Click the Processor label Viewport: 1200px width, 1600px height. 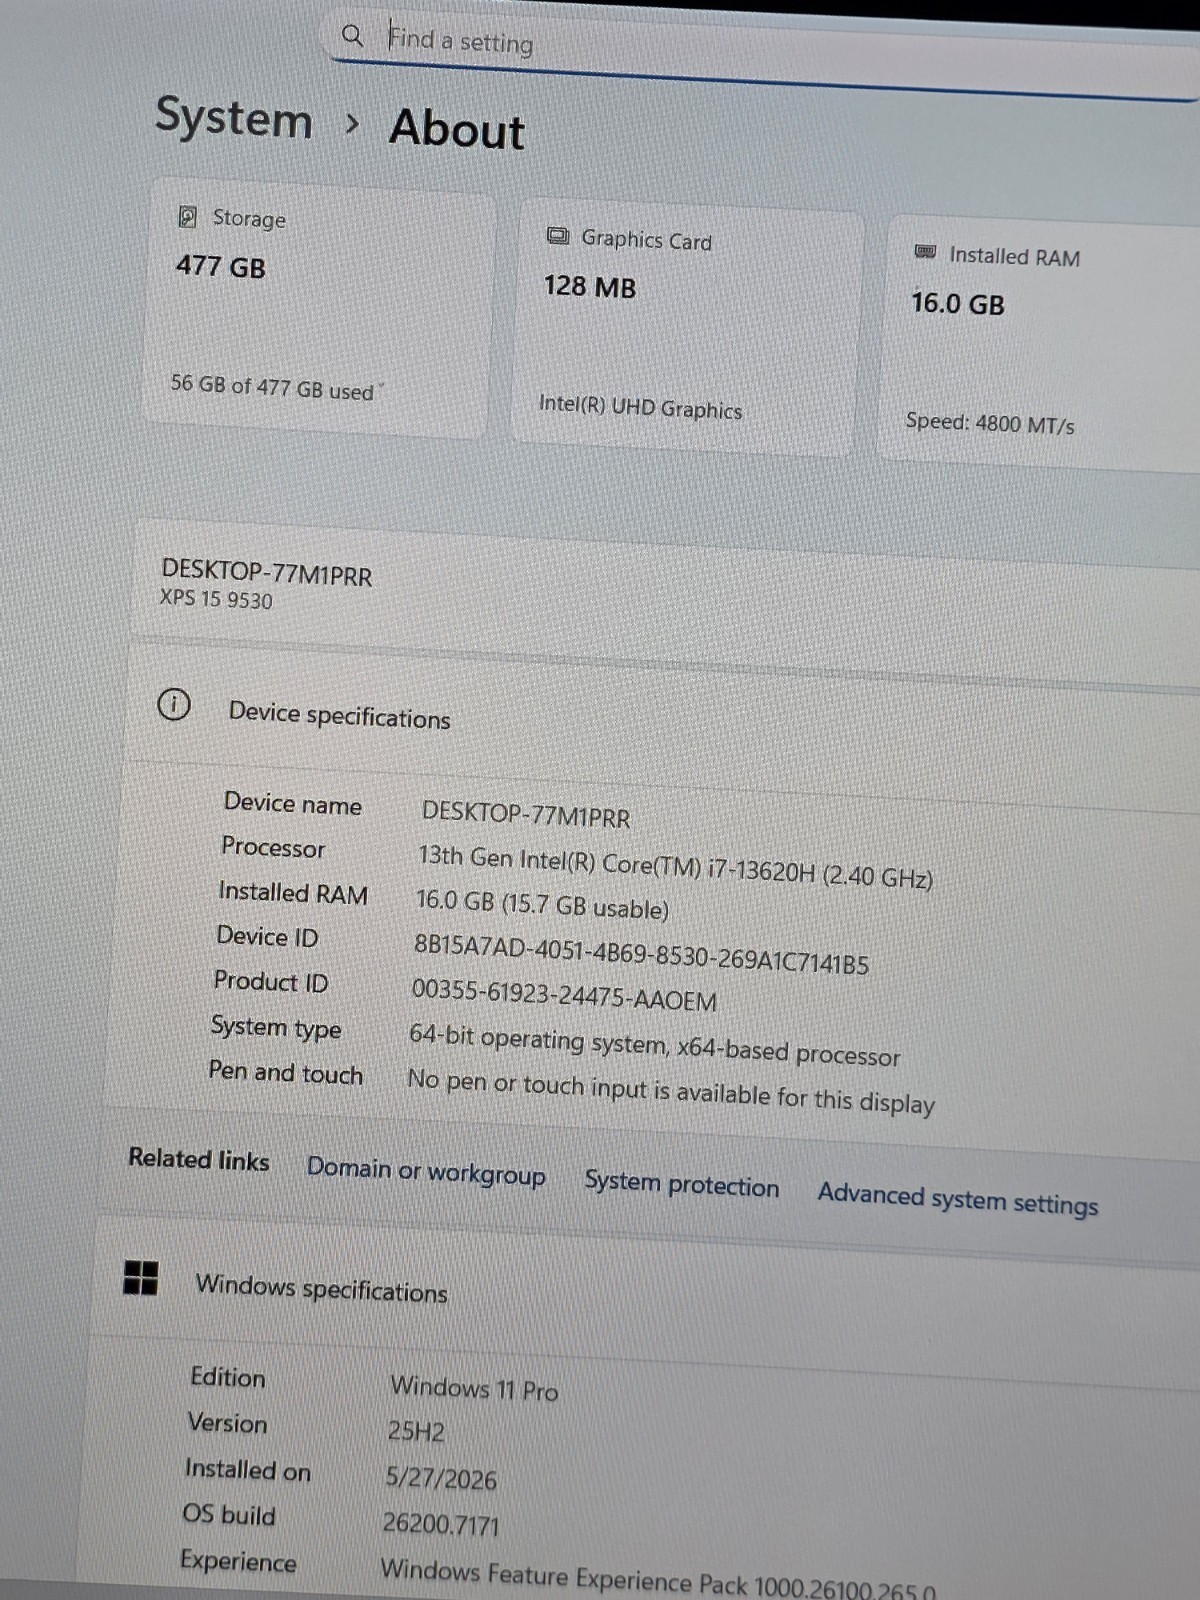273,847
